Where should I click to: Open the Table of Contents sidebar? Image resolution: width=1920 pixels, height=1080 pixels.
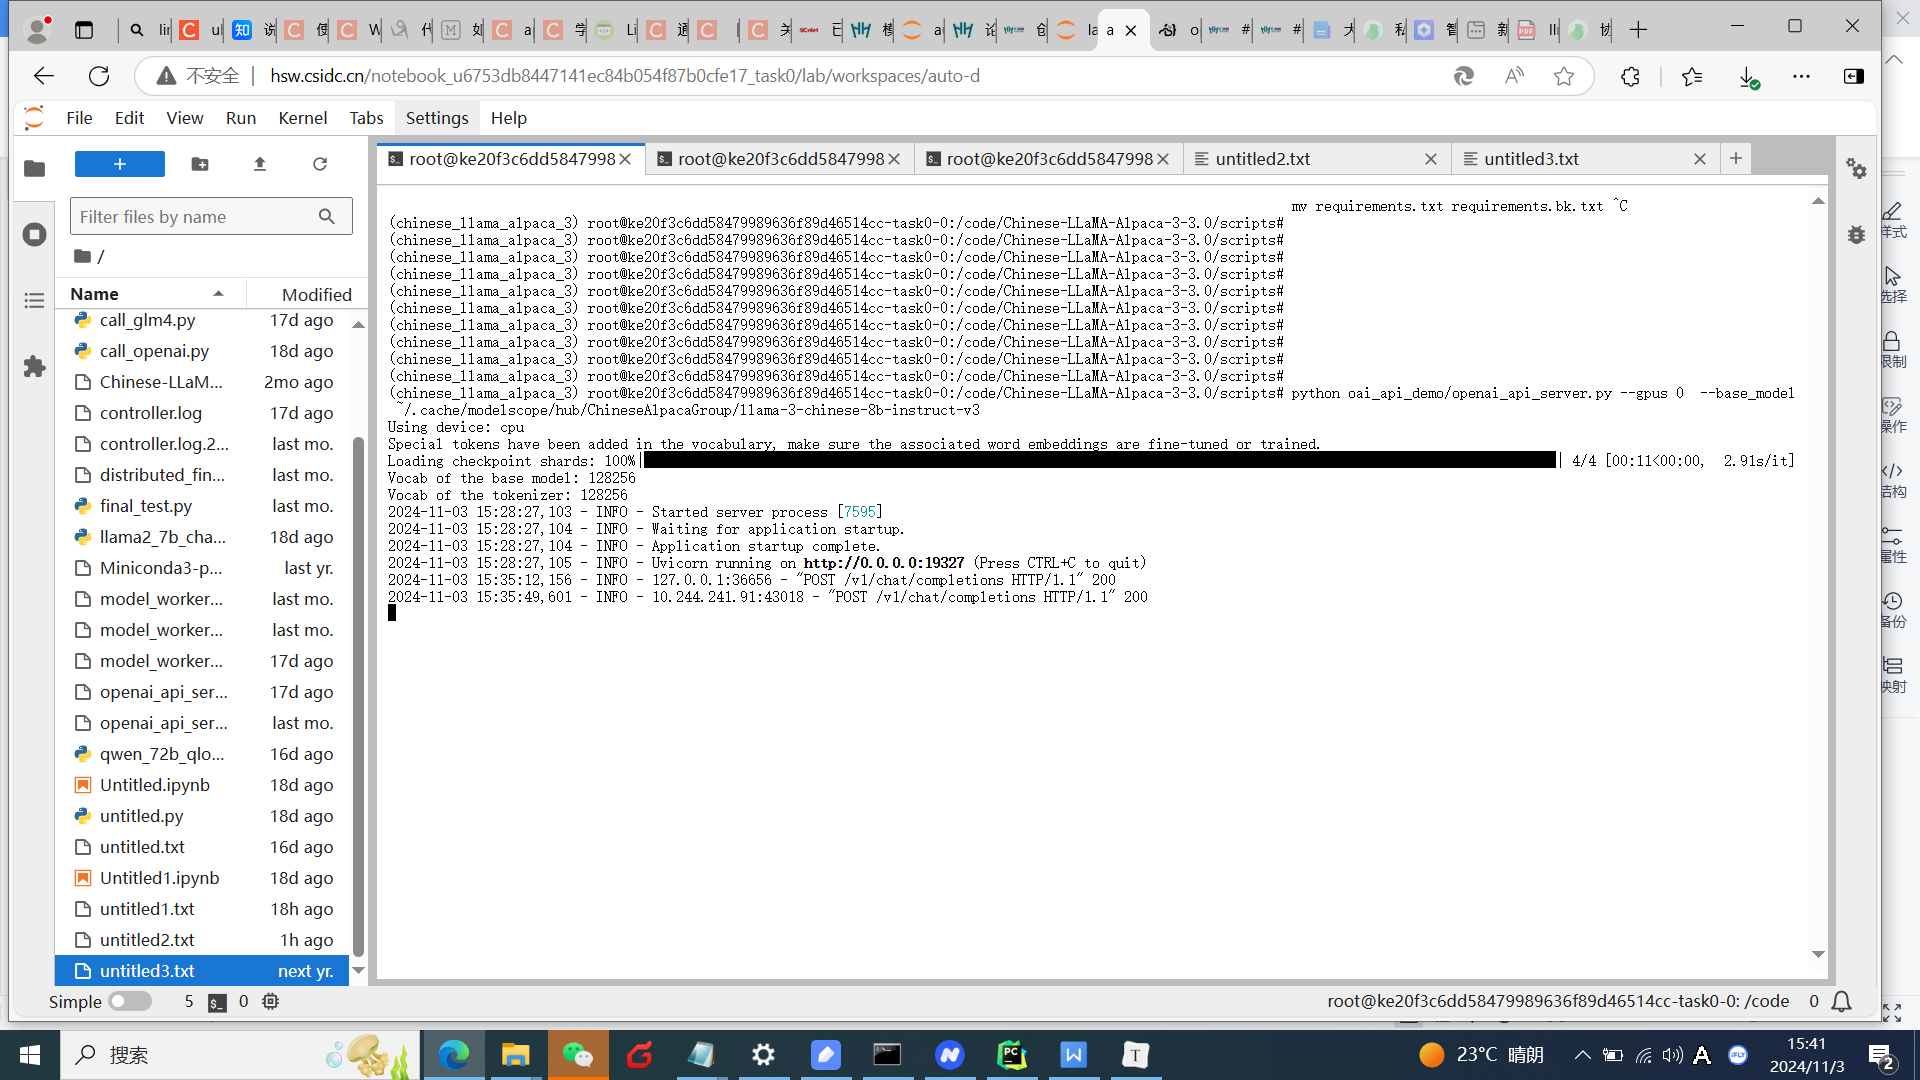(x=34, y=300)
